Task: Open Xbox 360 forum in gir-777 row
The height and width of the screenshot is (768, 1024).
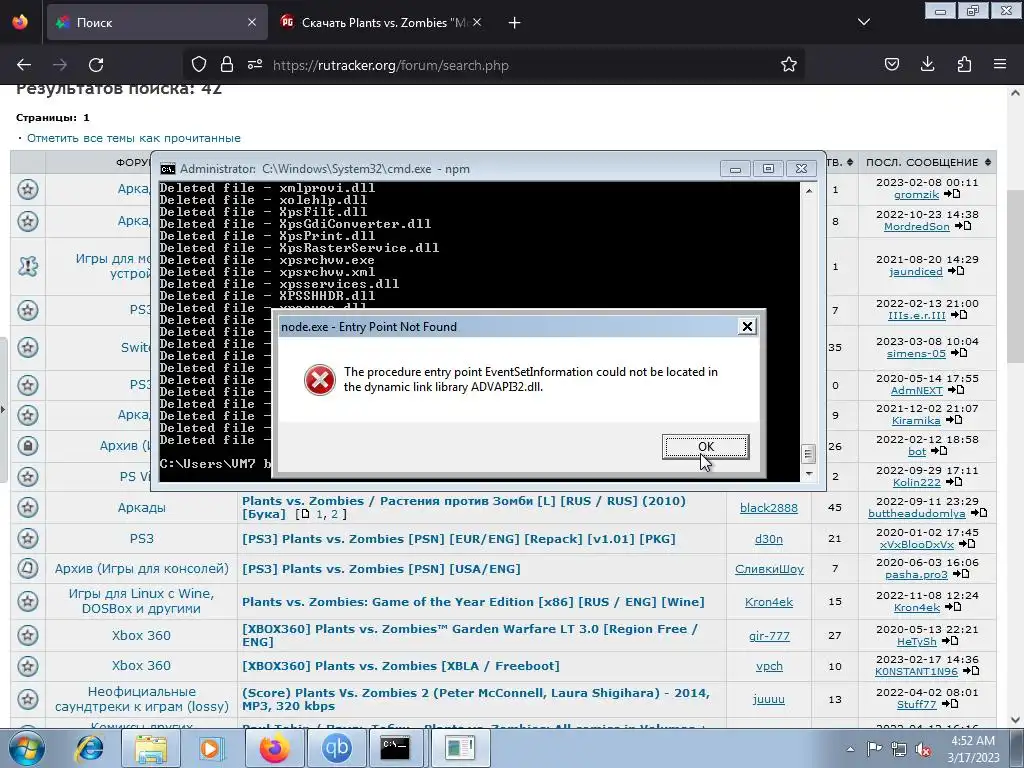Action: (142, 635)
